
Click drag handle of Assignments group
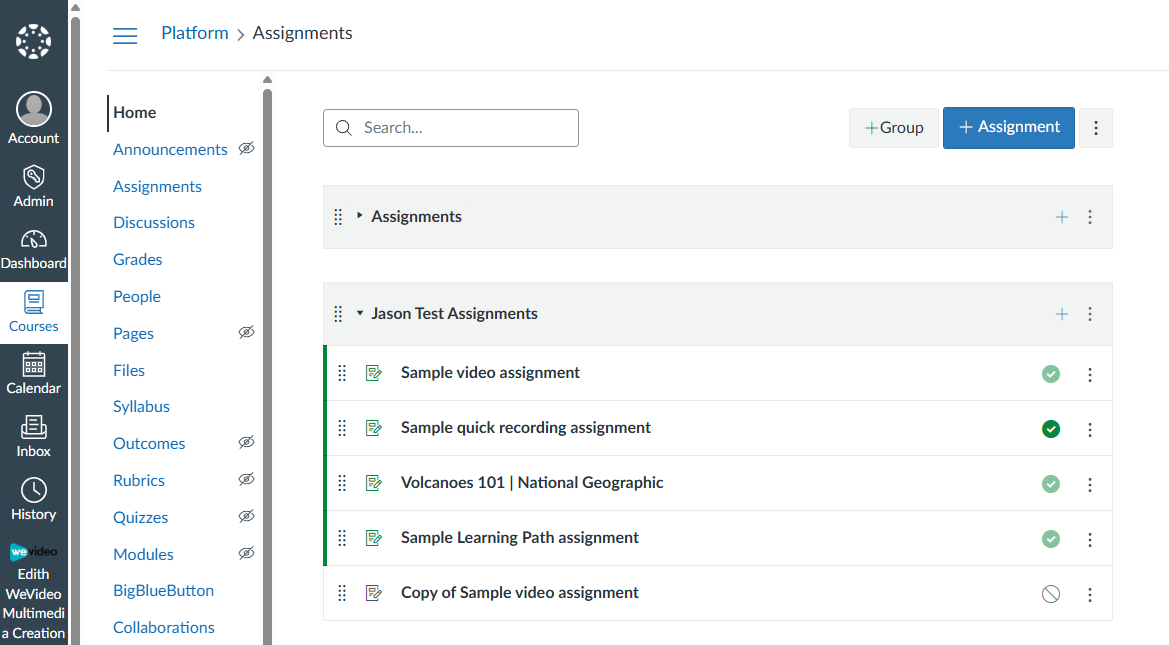point(338,217)
